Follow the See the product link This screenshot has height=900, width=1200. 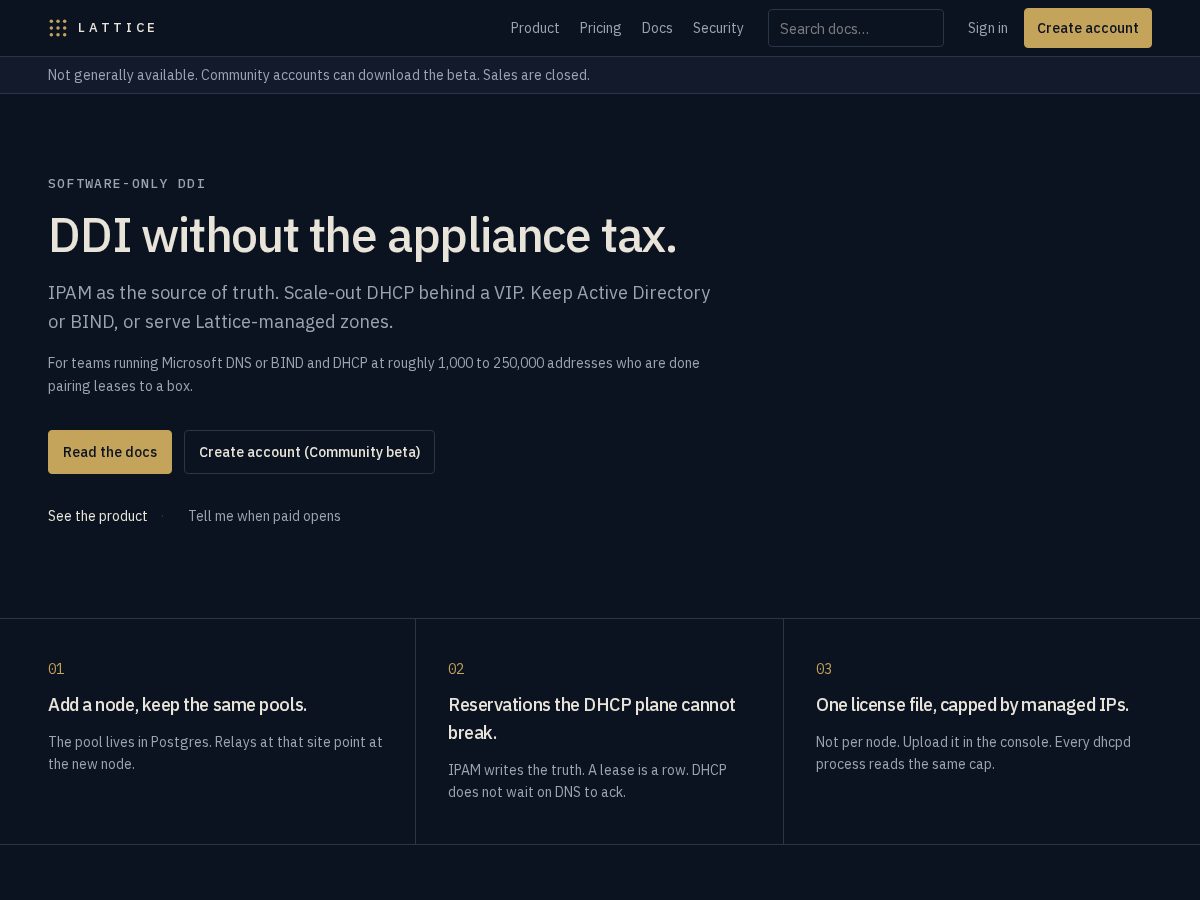98,516
